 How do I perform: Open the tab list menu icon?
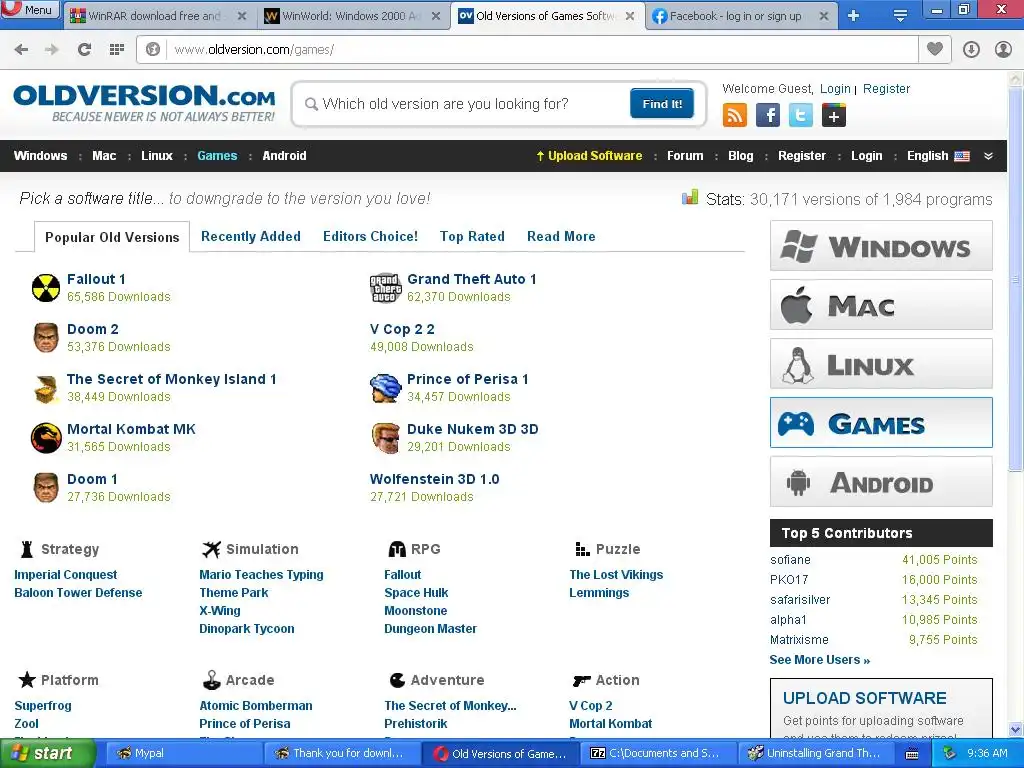(900, 16)
